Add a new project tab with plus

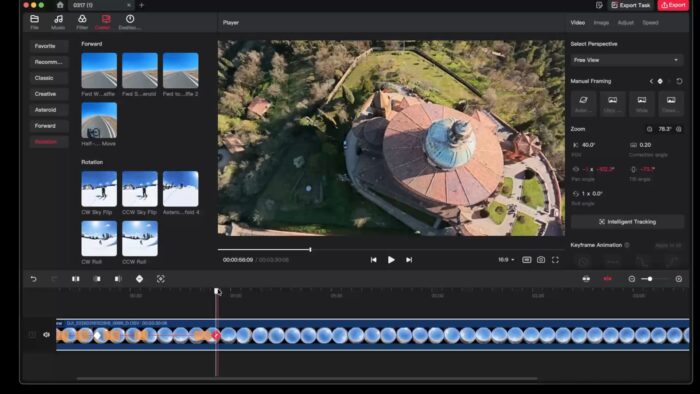142,5
